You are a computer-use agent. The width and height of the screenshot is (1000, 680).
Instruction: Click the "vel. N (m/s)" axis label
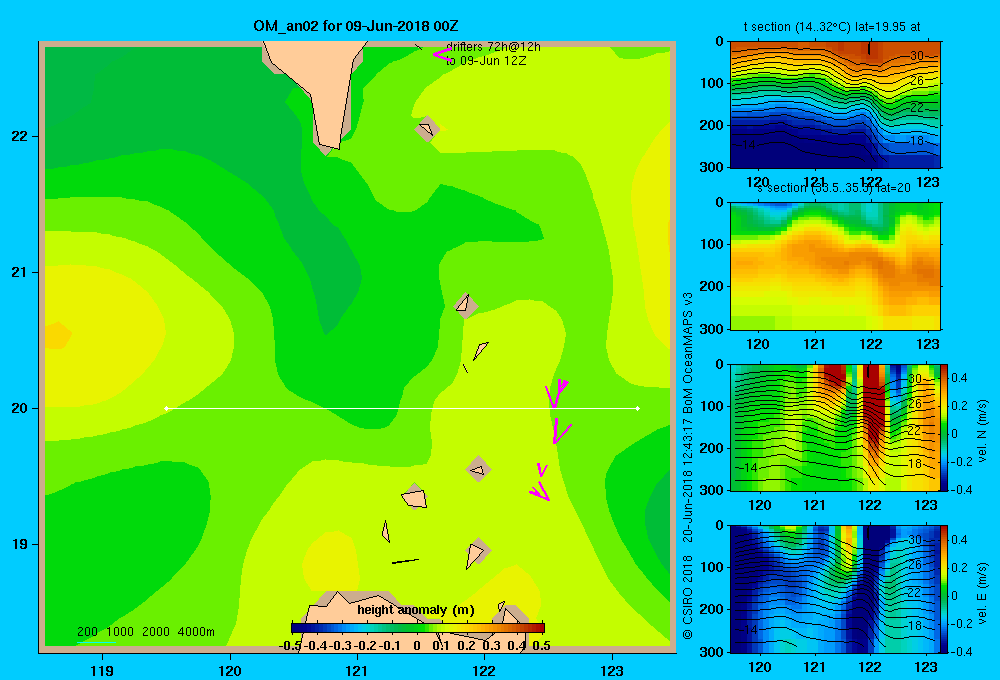pos(982,431)
